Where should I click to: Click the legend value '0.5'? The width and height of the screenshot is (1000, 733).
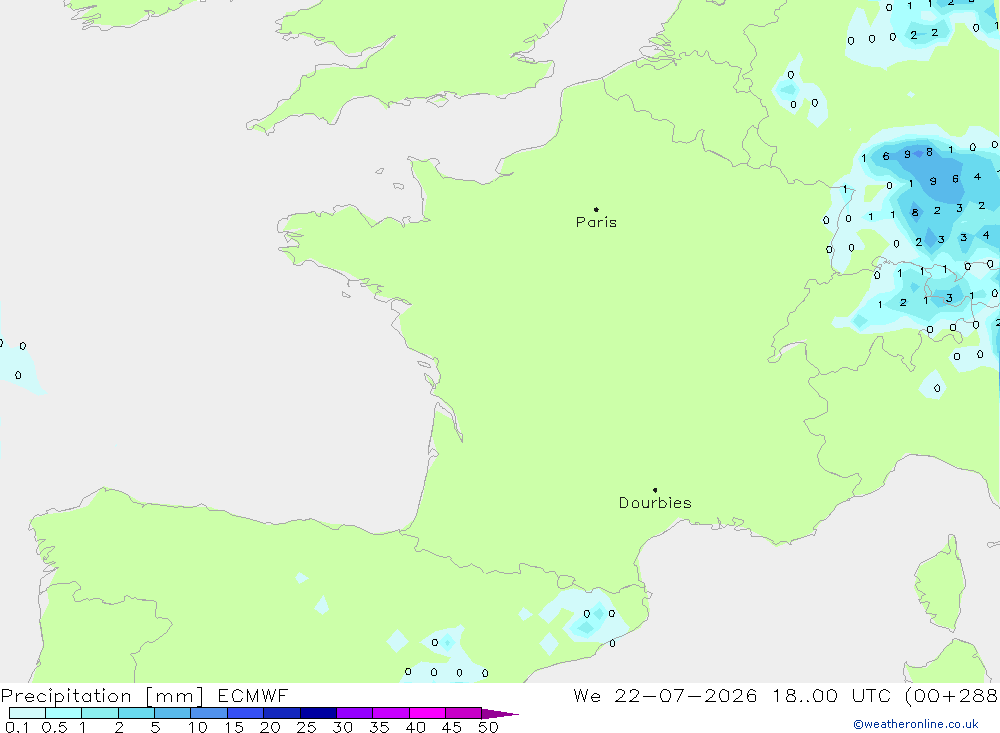point(54,727)
